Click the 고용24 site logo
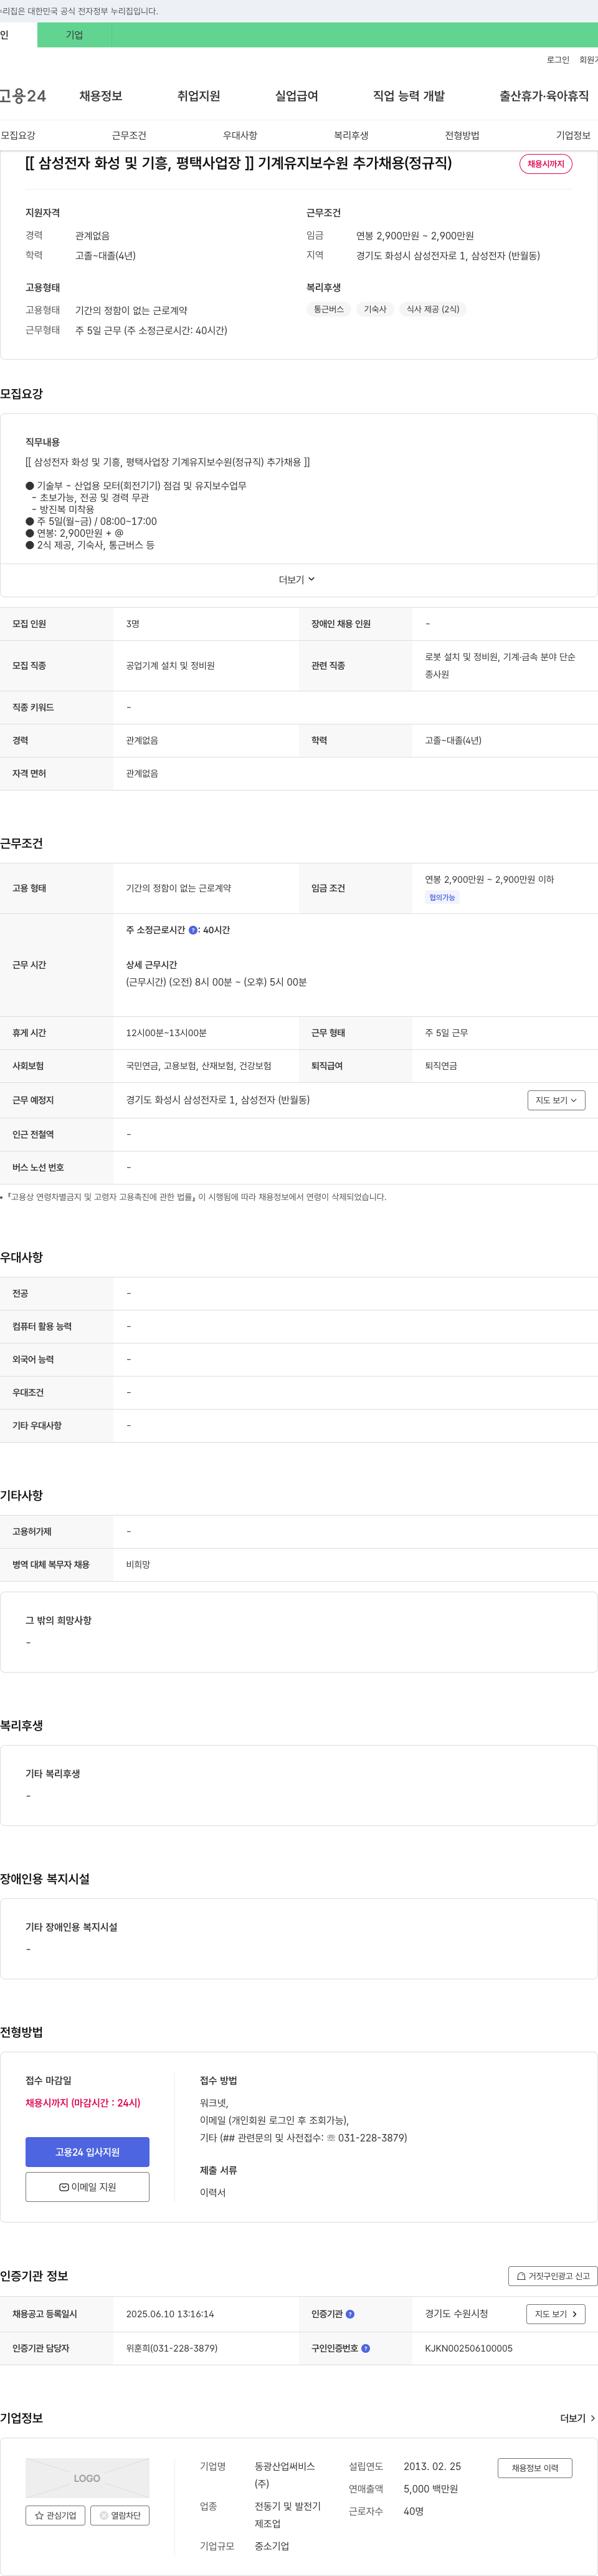This screenshot has height=2576, width=598. pyautogui.click(x=23, y=96)
